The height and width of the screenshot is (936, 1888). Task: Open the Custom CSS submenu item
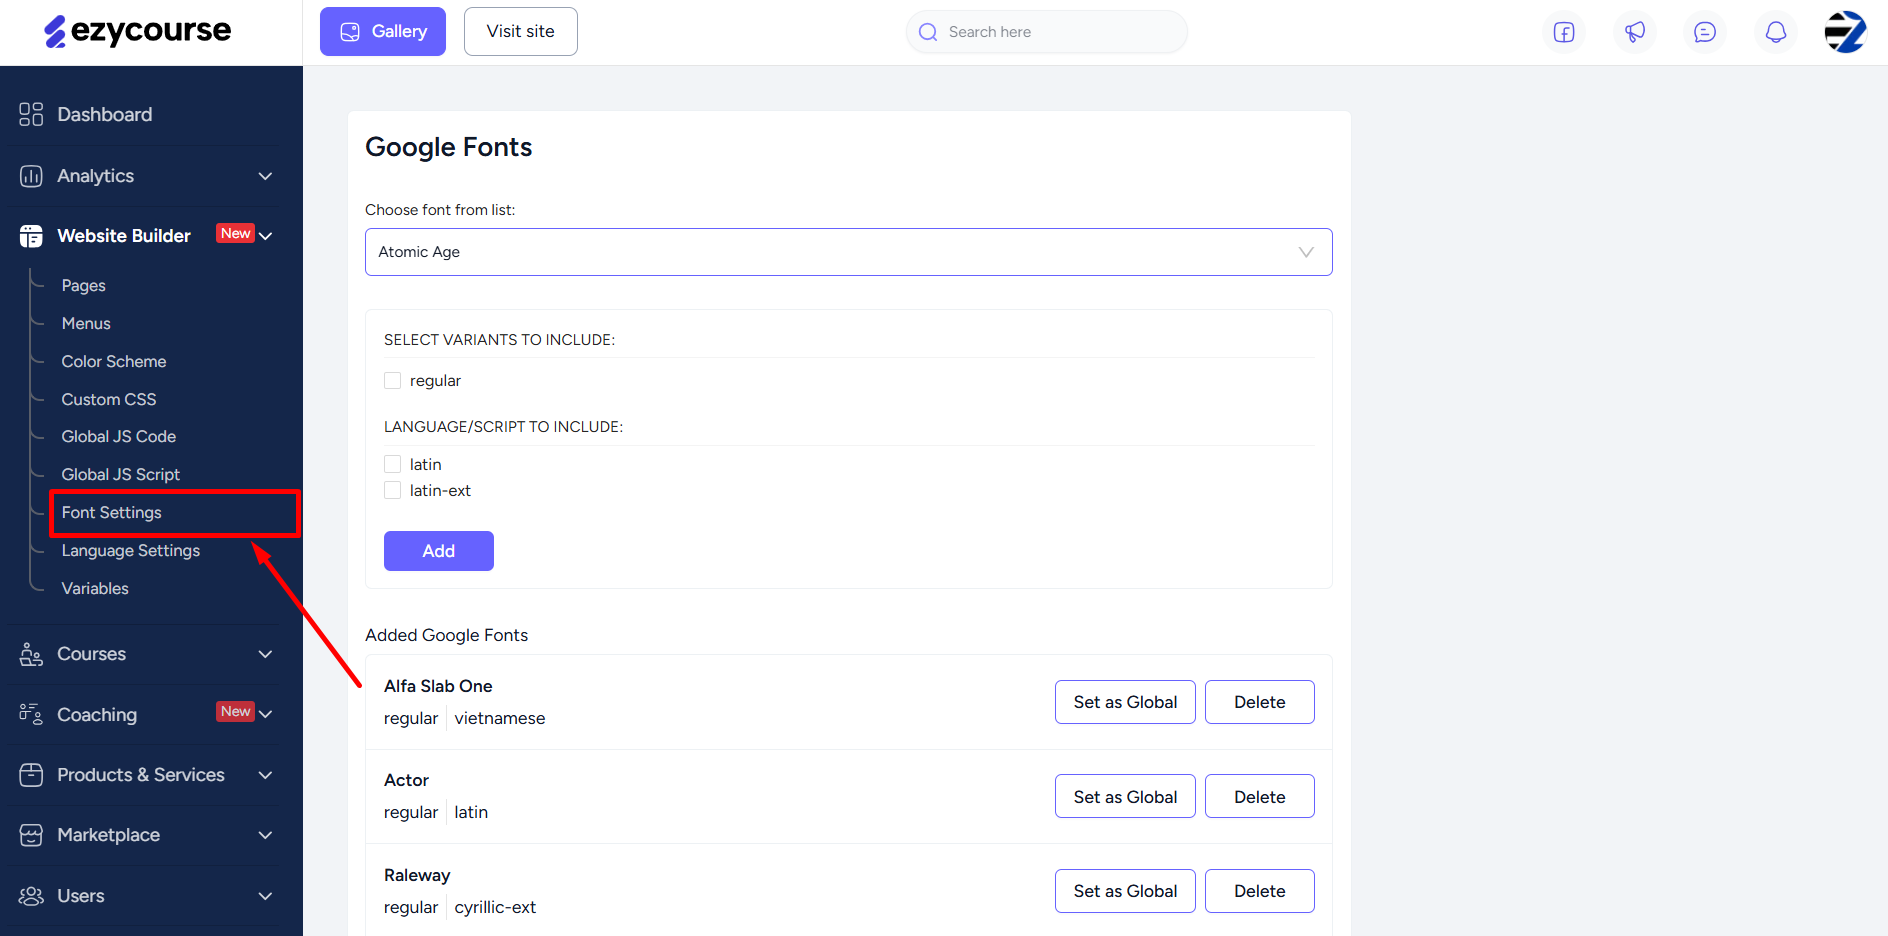click(109, 400)
